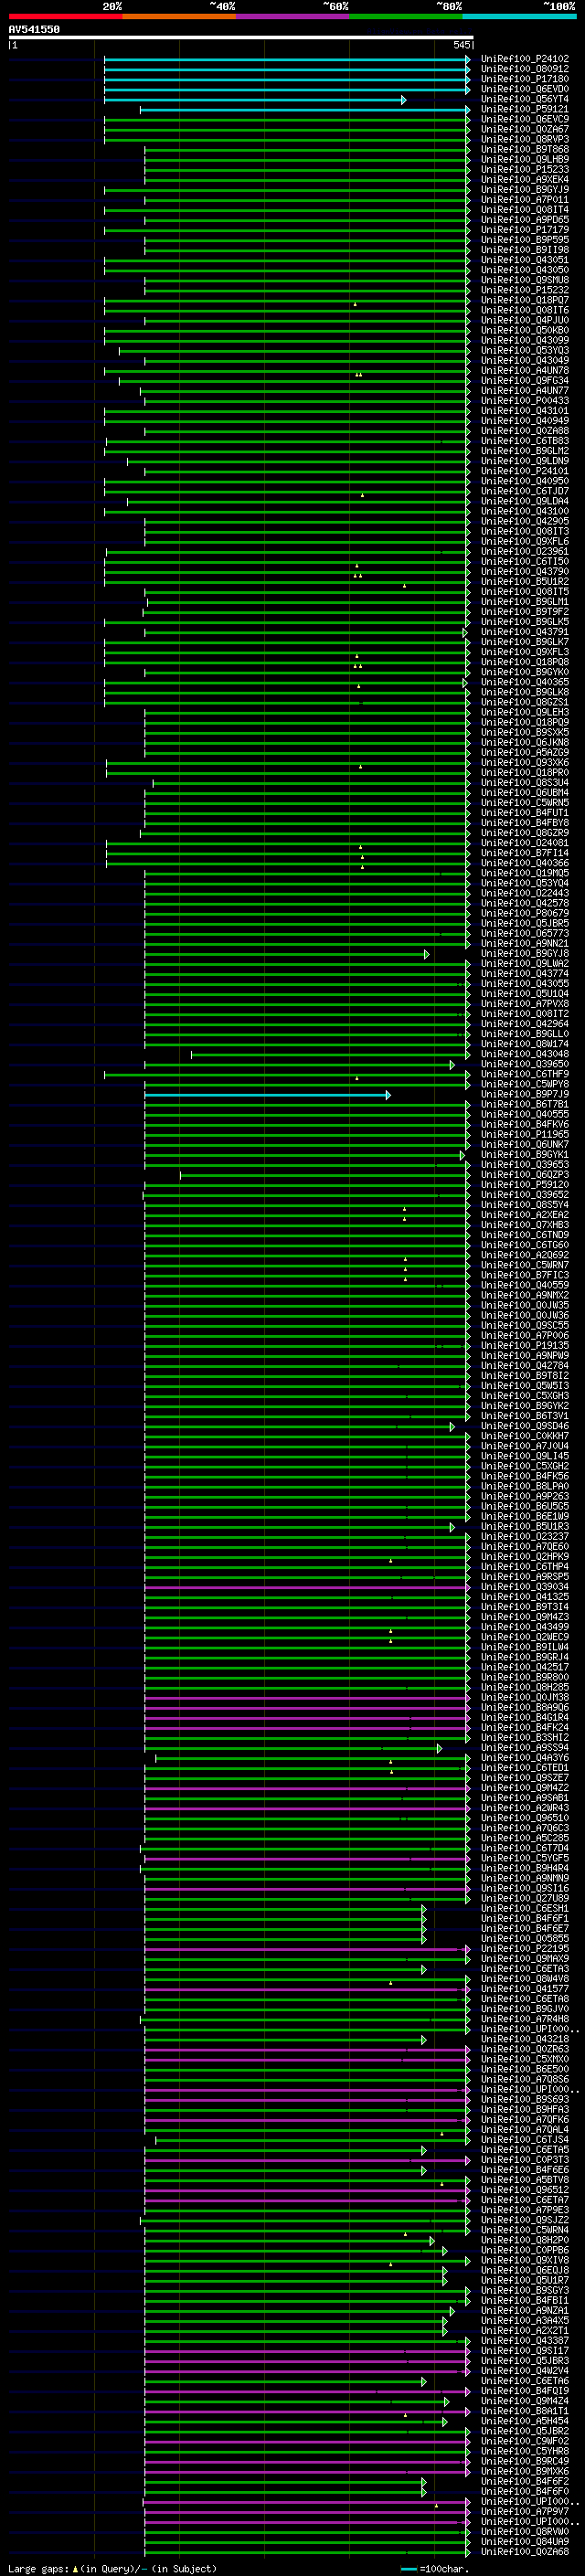Click the red 20% identity legend segment

point(65,16)
